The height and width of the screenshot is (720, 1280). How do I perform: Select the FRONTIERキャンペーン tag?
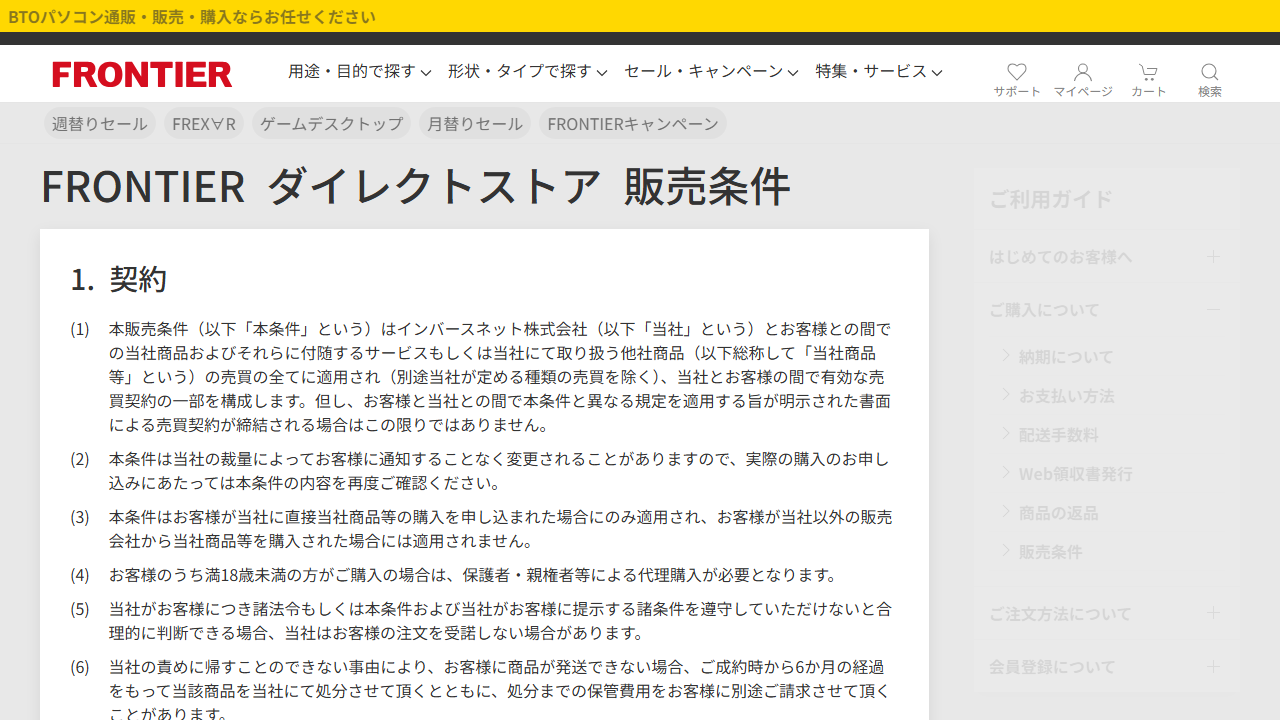(x=633, y=124)
